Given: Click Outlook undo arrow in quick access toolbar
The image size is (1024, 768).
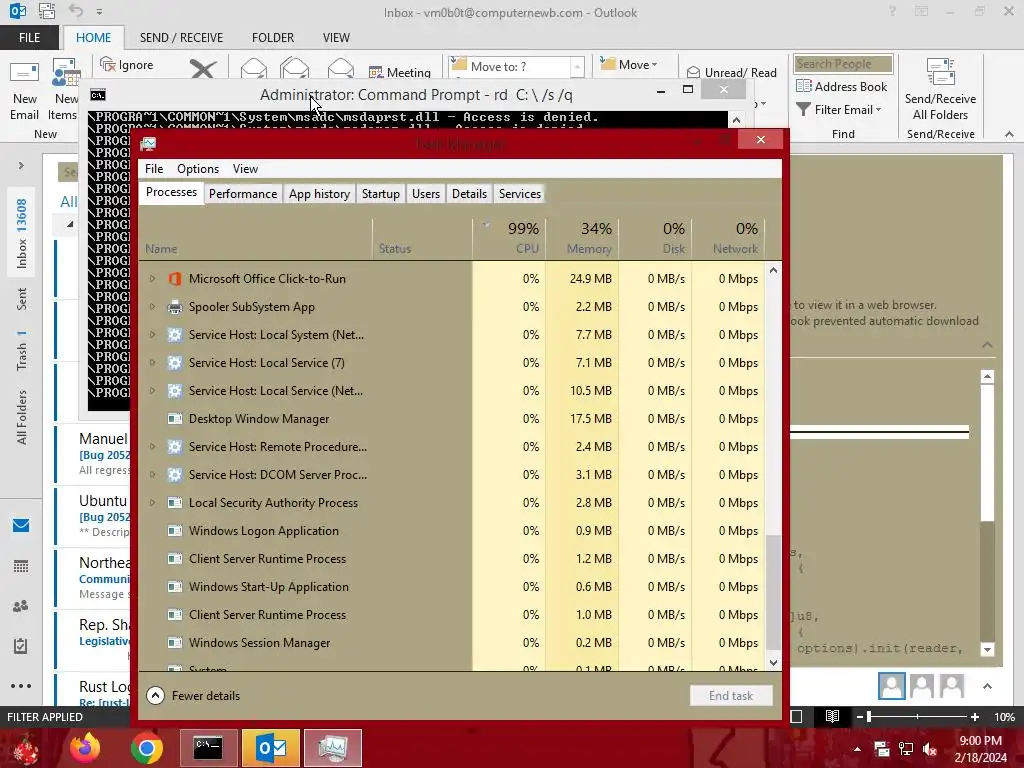Looking at the screenshot, I should pos(76,11).
